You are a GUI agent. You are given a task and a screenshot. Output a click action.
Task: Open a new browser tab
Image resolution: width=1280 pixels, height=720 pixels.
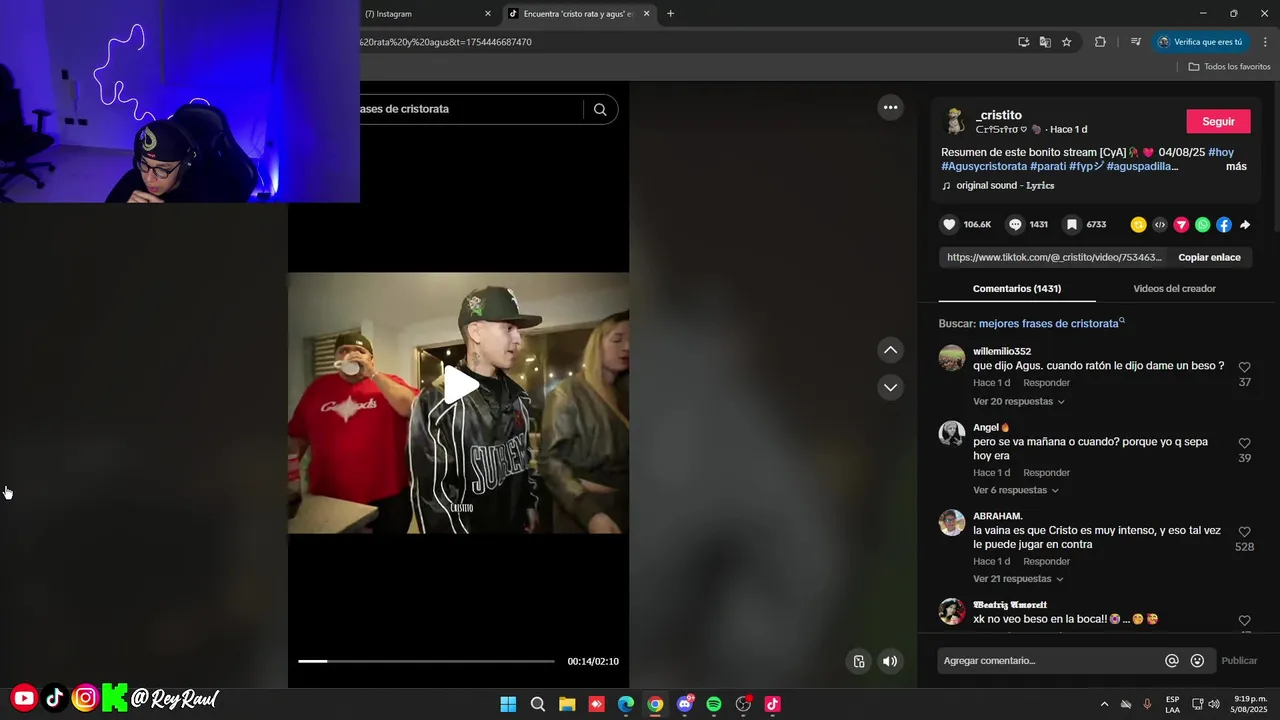(670, 14)
